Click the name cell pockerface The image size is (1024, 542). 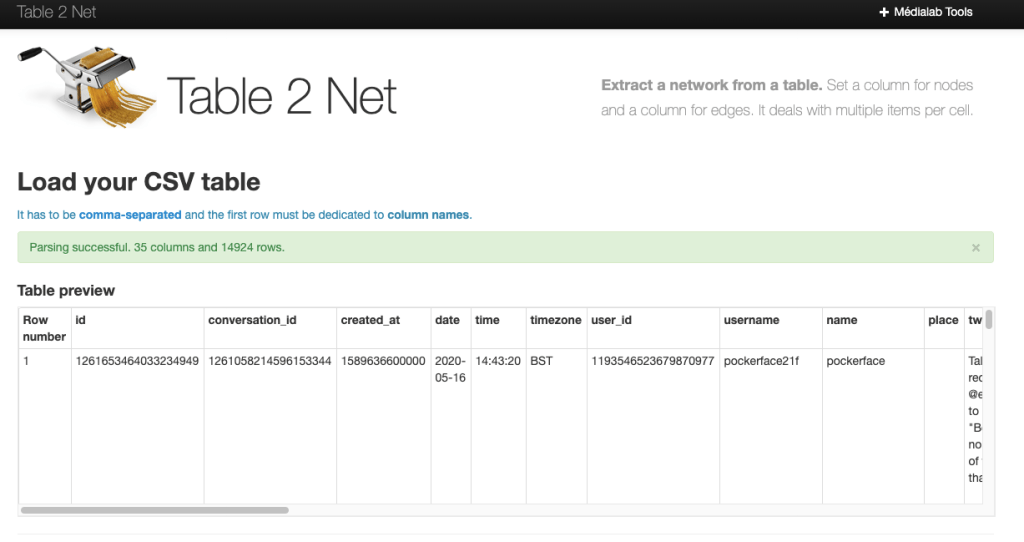(x=873, y=426)
